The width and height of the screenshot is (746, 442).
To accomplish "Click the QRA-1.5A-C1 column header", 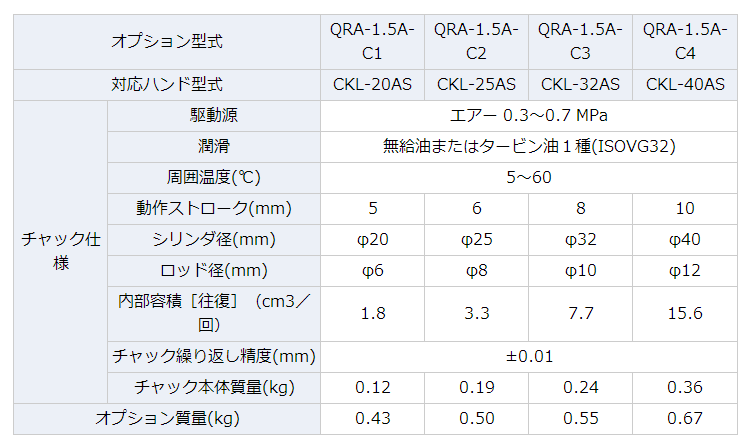I will pyautogui.click(x=372, y=41).
